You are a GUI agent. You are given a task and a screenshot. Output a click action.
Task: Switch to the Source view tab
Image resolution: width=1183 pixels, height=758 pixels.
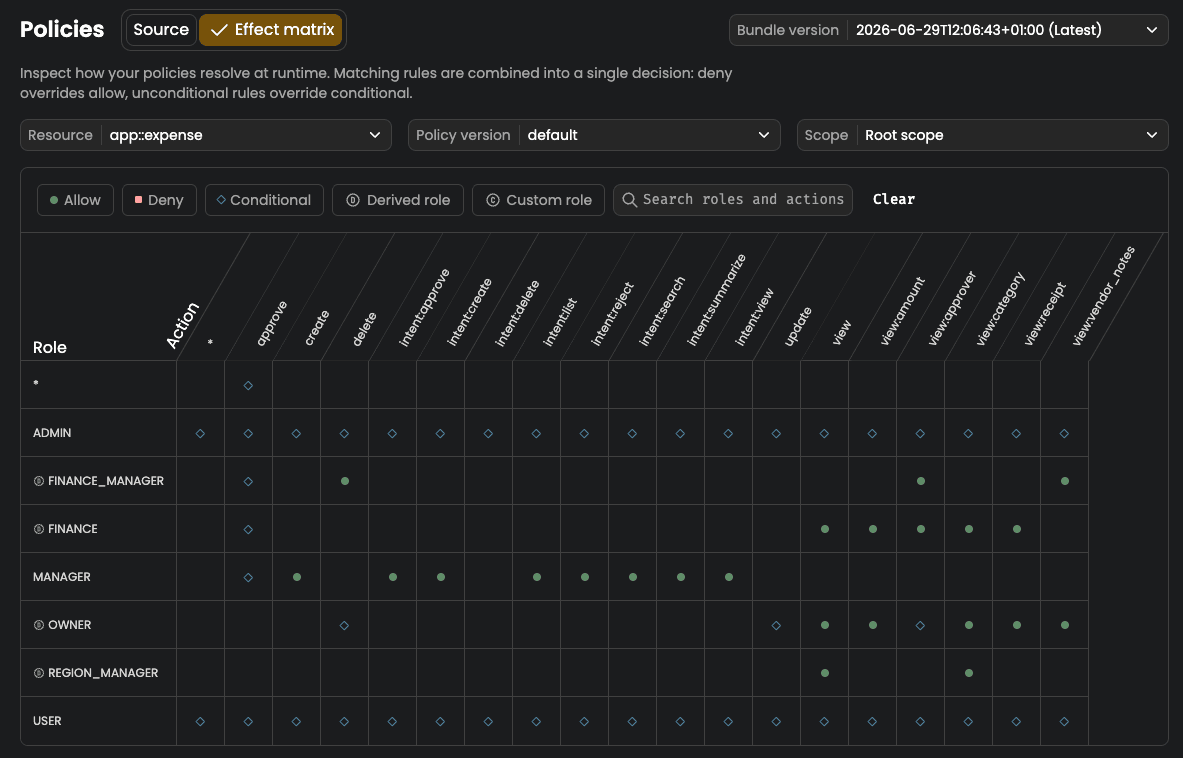(x=161, y=29)
